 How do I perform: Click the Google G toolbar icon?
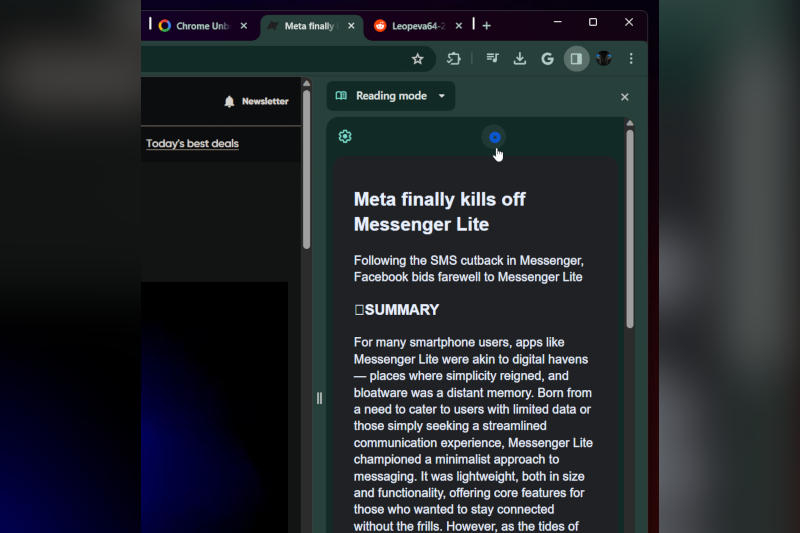click(x=547, y=59)
